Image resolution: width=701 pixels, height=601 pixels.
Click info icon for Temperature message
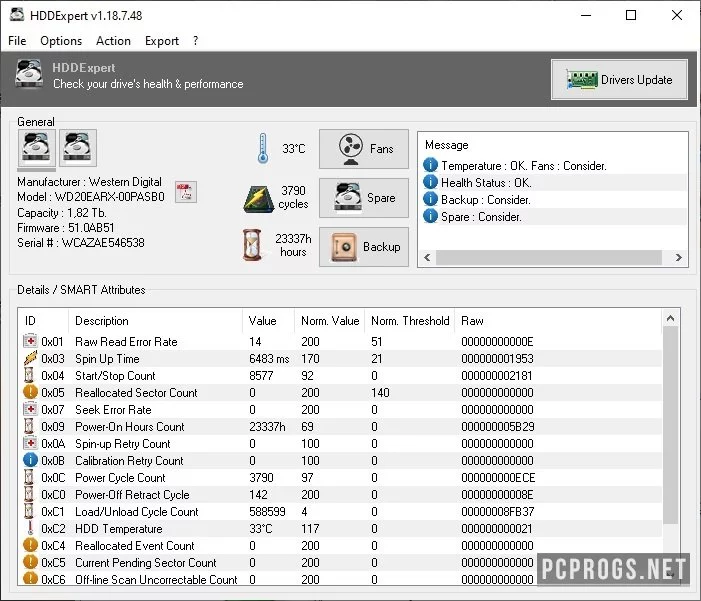tap(430, 165)
